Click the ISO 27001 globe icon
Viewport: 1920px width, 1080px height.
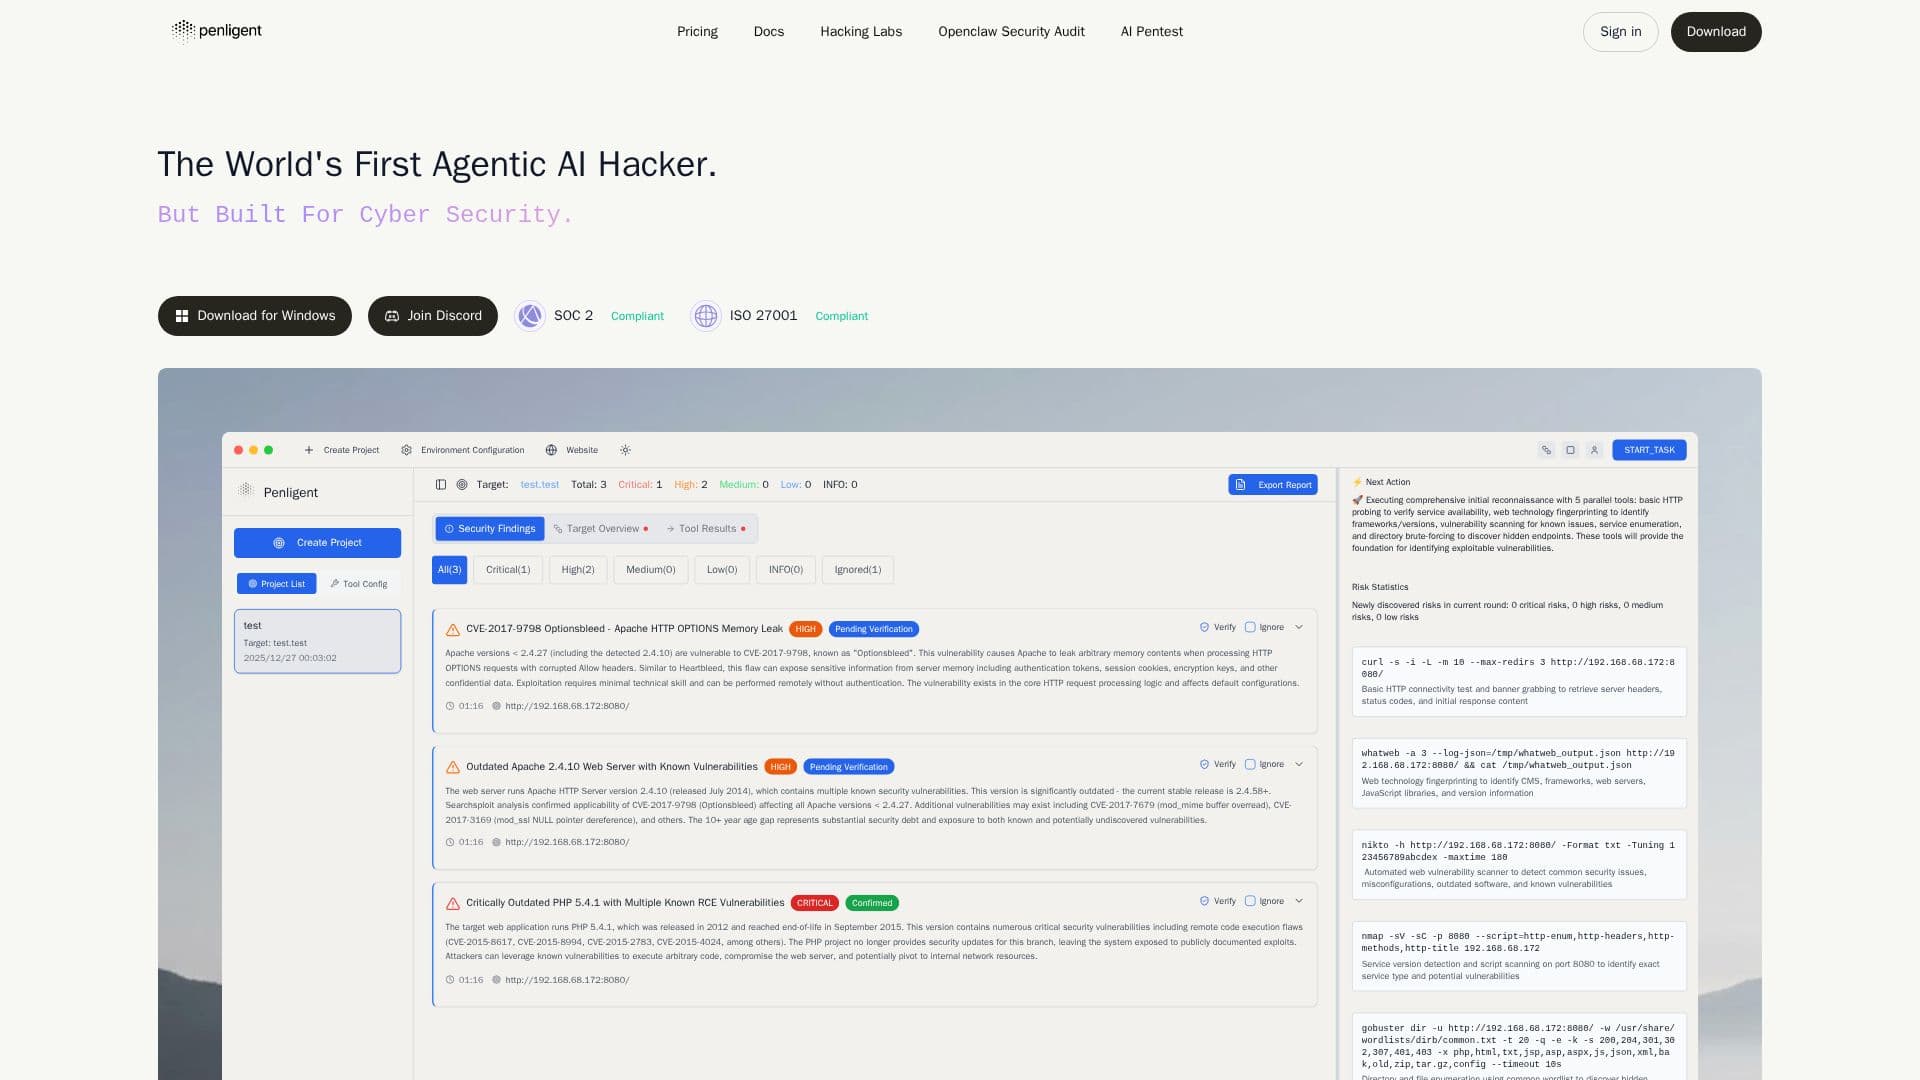pyautogui.click(x=706, y=316)
